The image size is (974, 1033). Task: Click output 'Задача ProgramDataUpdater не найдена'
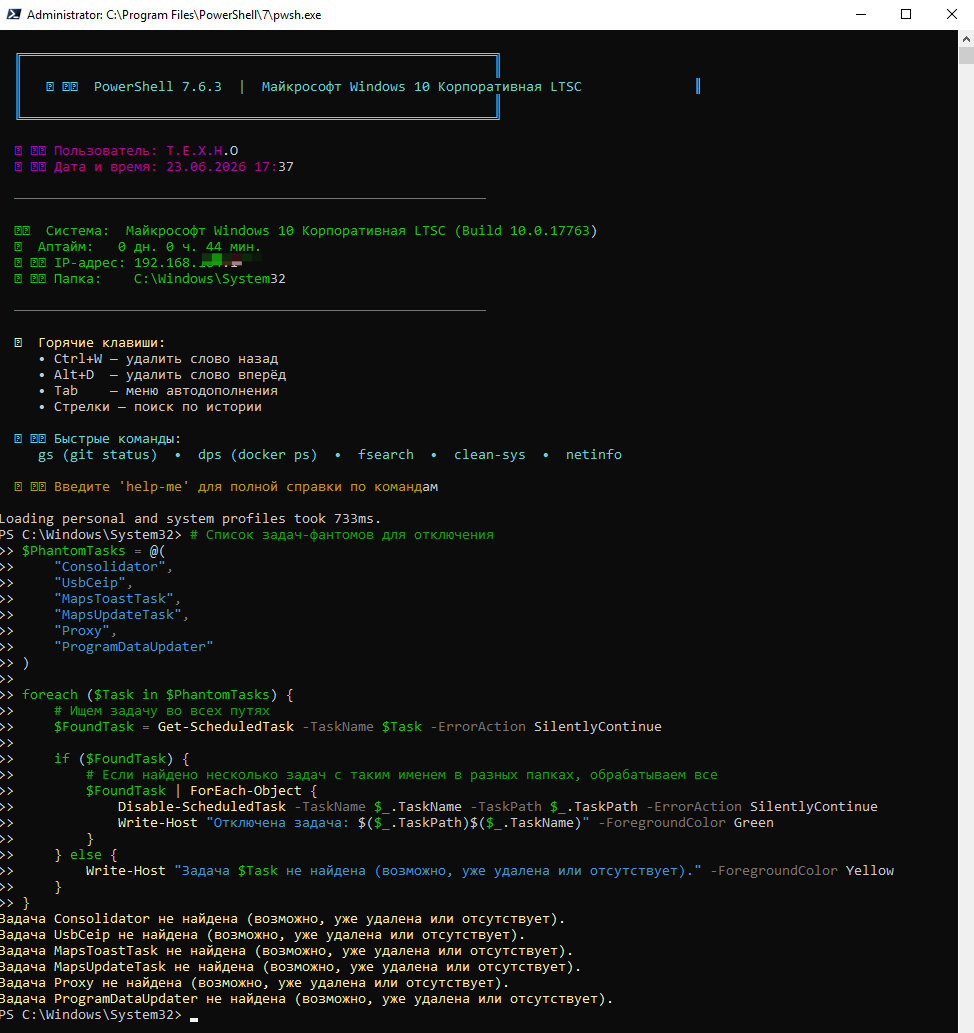pos(143,999)
